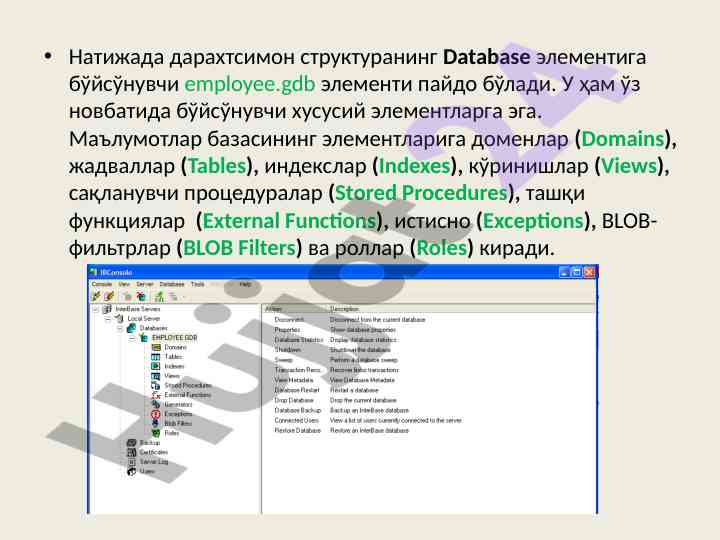Select the Database Statistics action

tap(298, 340)
